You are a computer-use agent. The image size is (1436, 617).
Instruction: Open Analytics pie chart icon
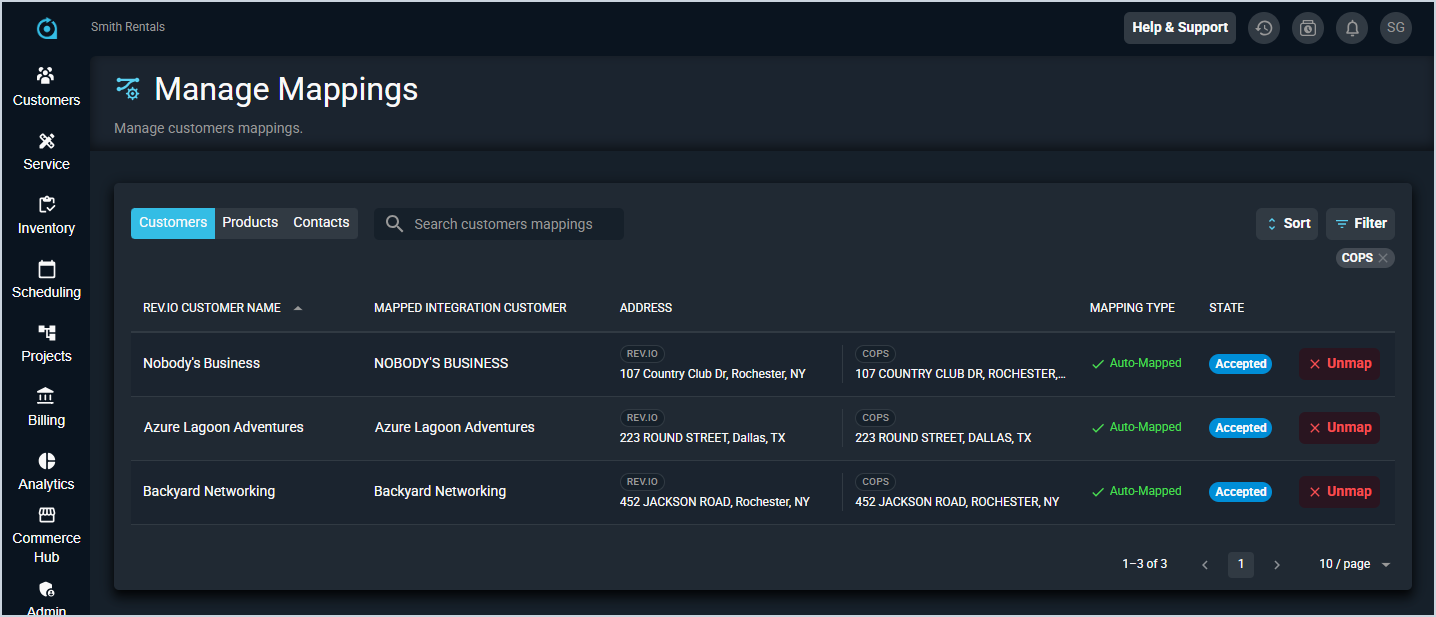pos(46,461)
